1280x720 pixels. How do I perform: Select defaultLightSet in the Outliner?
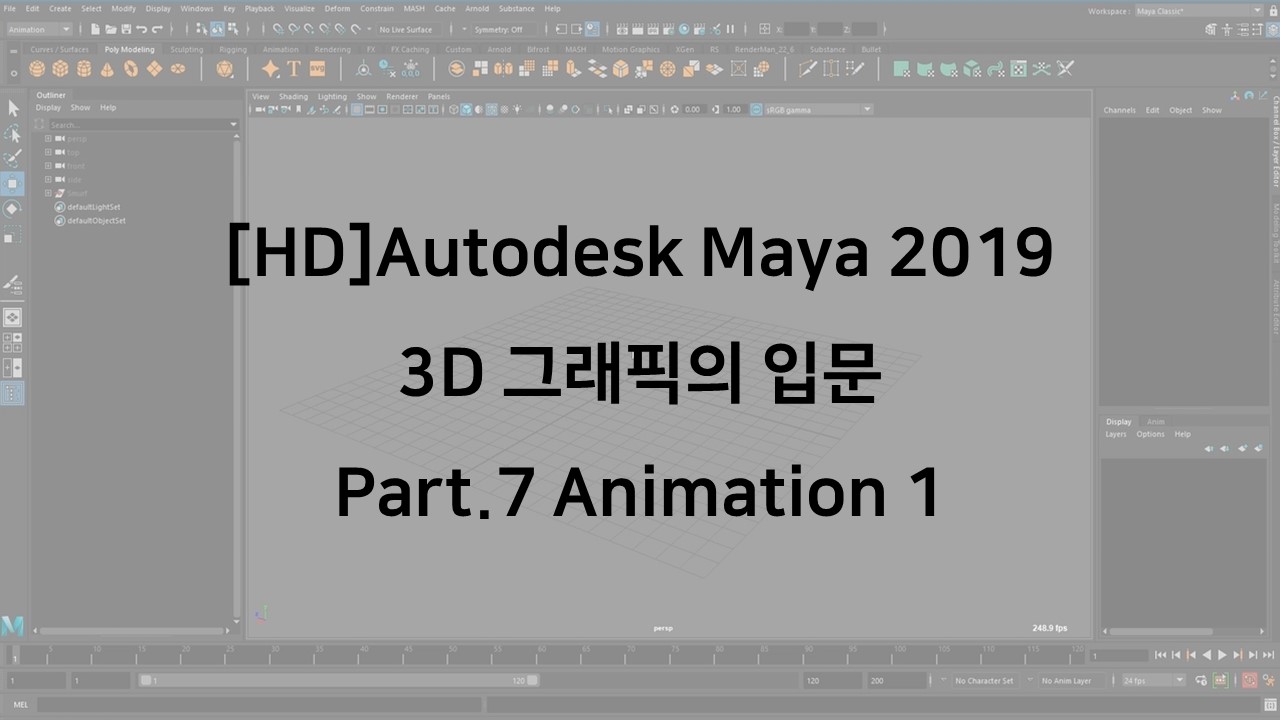coord(94,206)
